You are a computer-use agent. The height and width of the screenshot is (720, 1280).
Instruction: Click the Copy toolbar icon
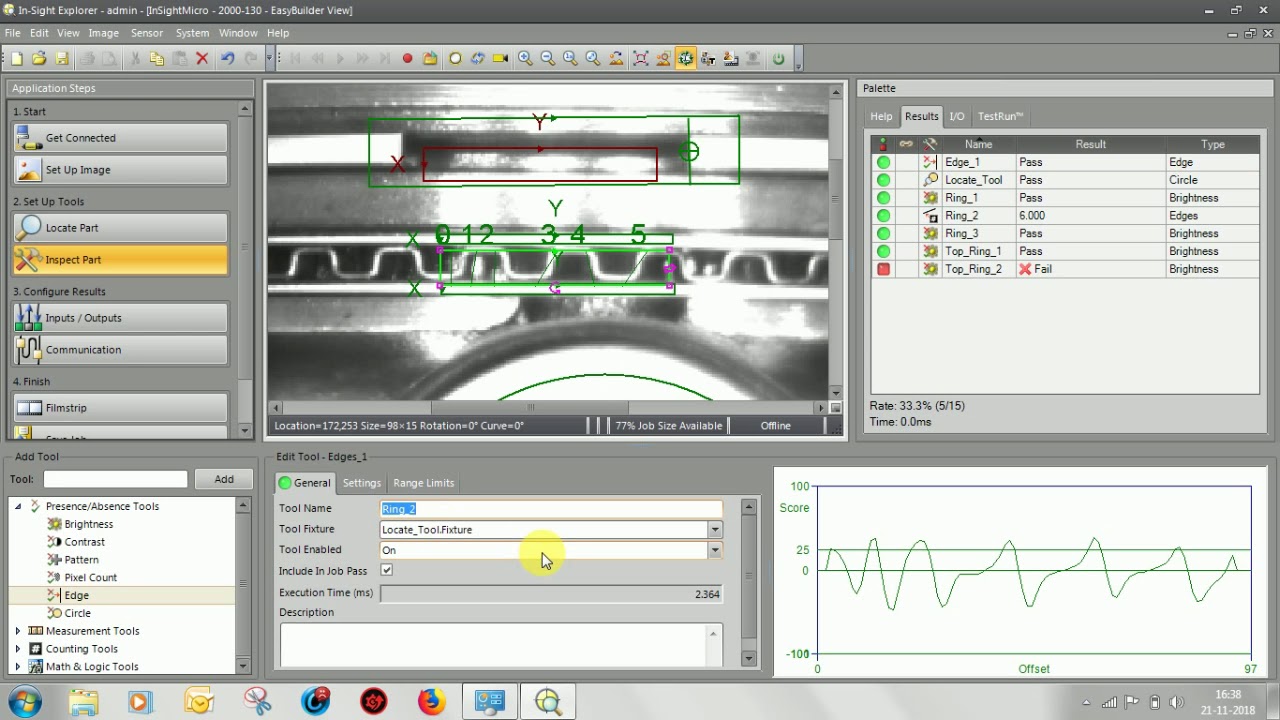157,59
